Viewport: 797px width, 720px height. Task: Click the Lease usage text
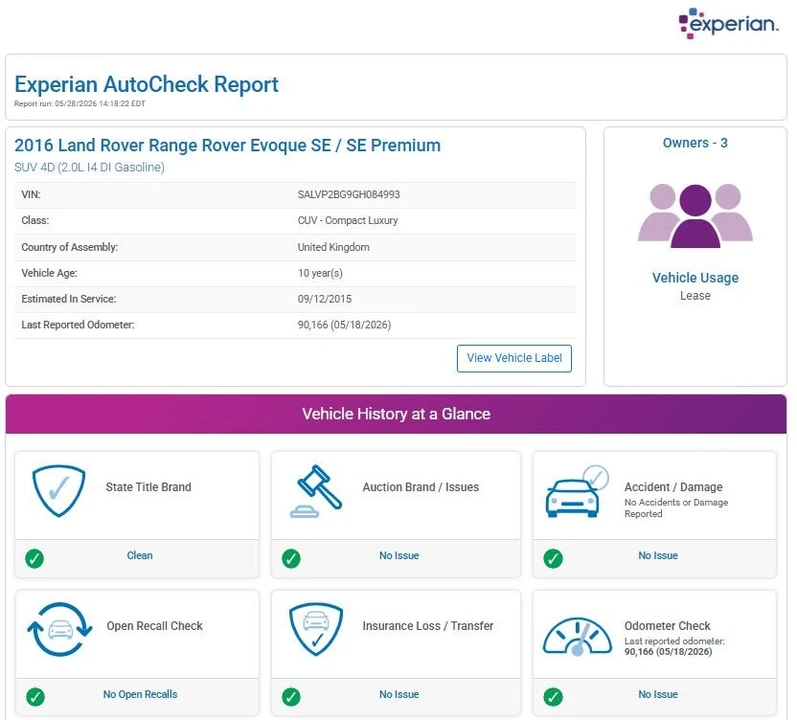[695, 296]
